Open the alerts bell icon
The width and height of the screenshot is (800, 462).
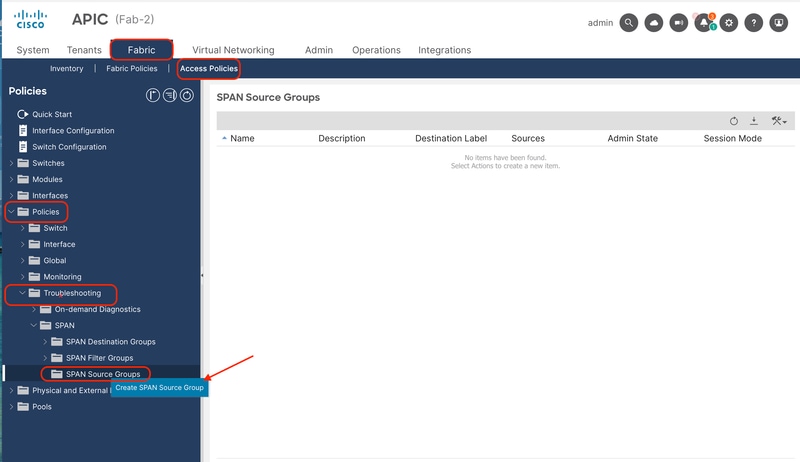(x=704, y=23)
